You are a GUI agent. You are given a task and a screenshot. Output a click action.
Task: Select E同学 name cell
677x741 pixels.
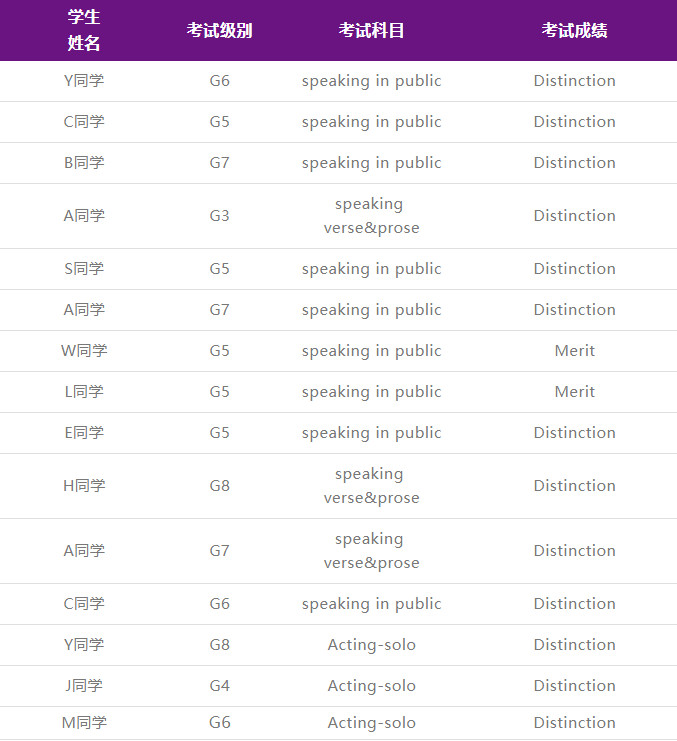pos(84,433)
